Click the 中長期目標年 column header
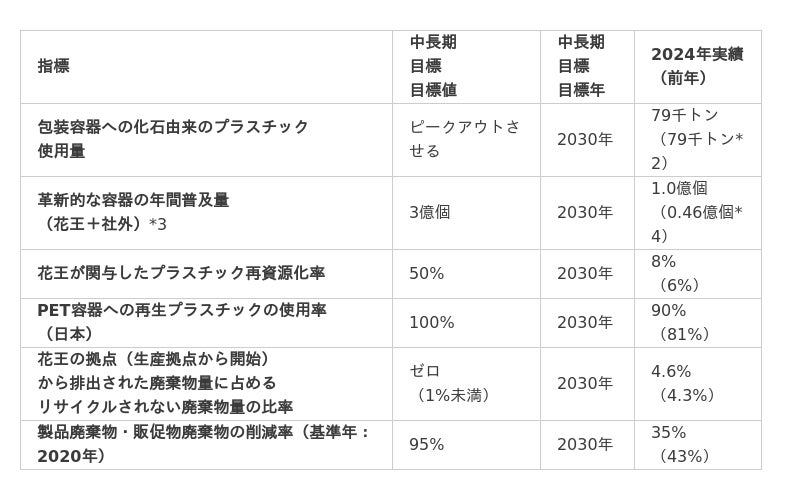This screenshot has width=800, height=500. click(x=581, y=66)
